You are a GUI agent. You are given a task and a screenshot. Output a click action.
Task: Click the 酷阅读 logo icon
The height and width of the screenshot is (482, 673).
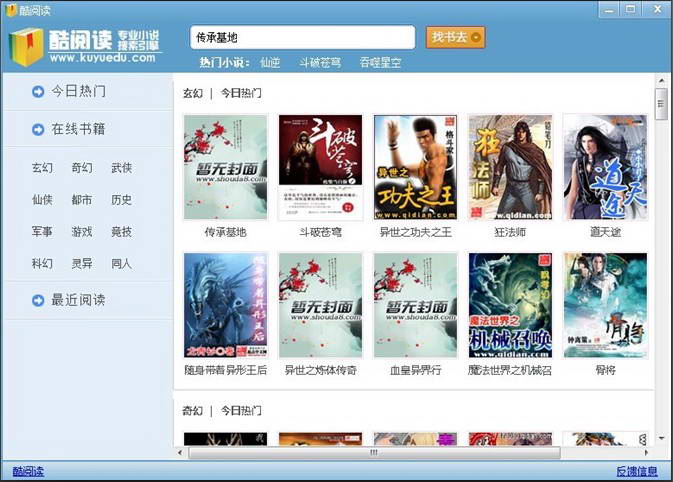[27, 46]
